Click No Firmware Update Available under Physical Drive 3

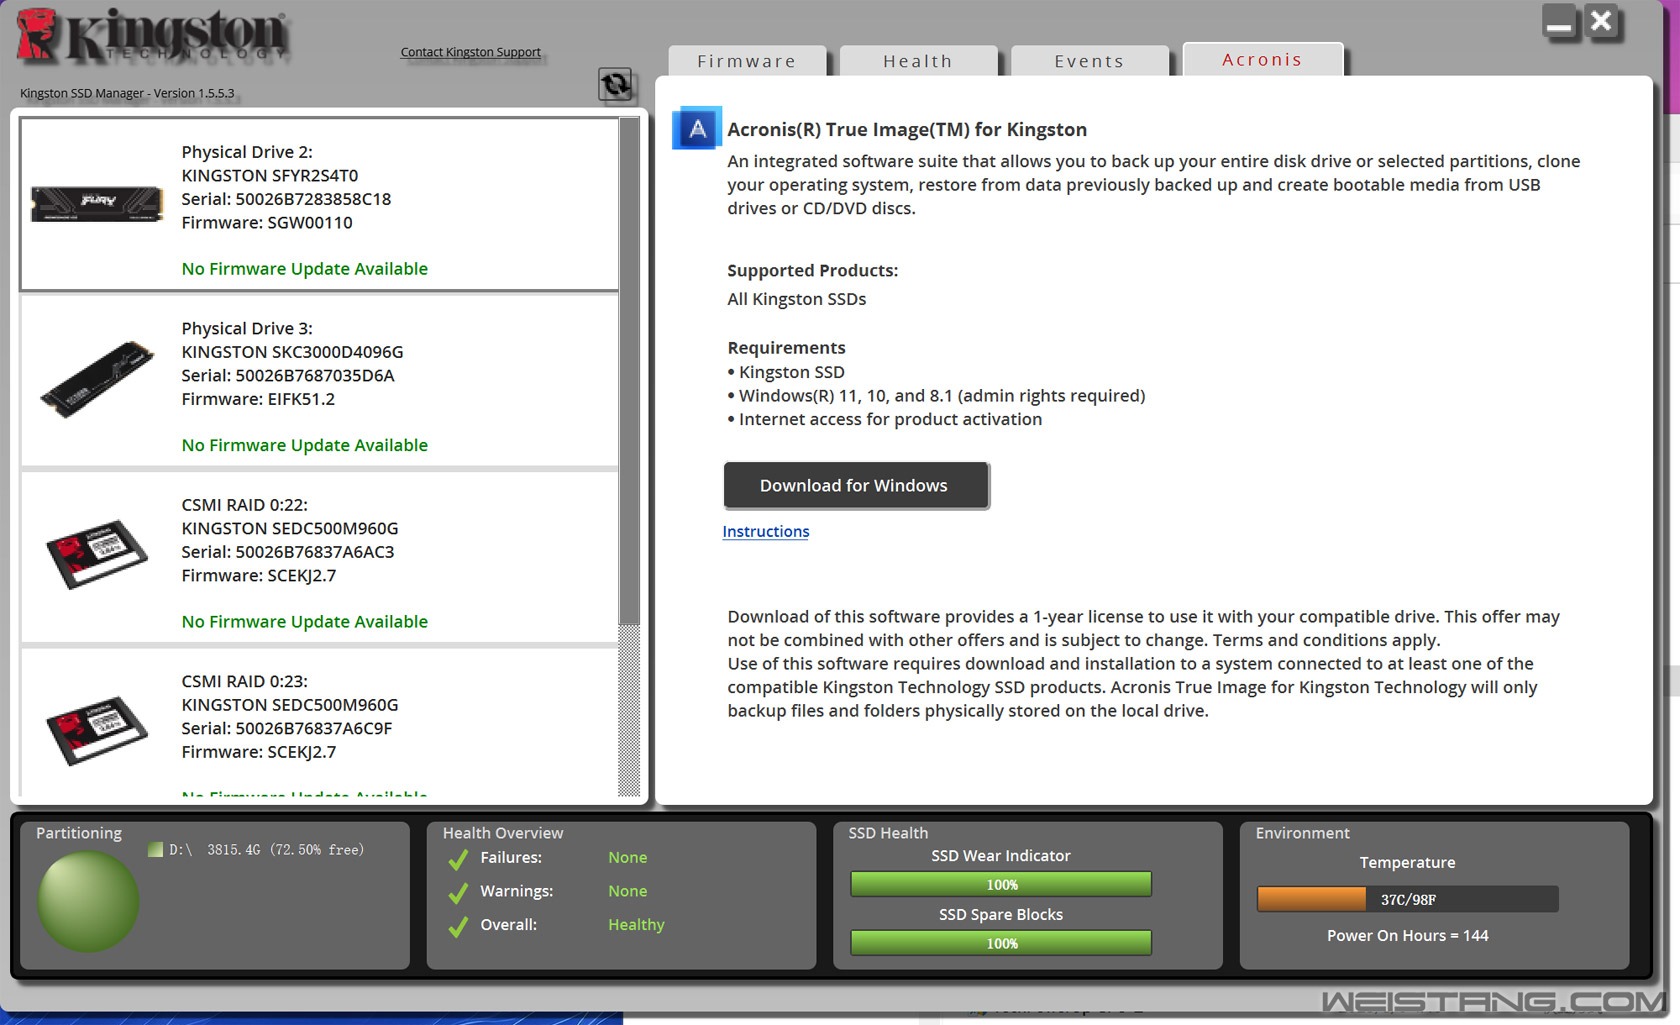305,445
